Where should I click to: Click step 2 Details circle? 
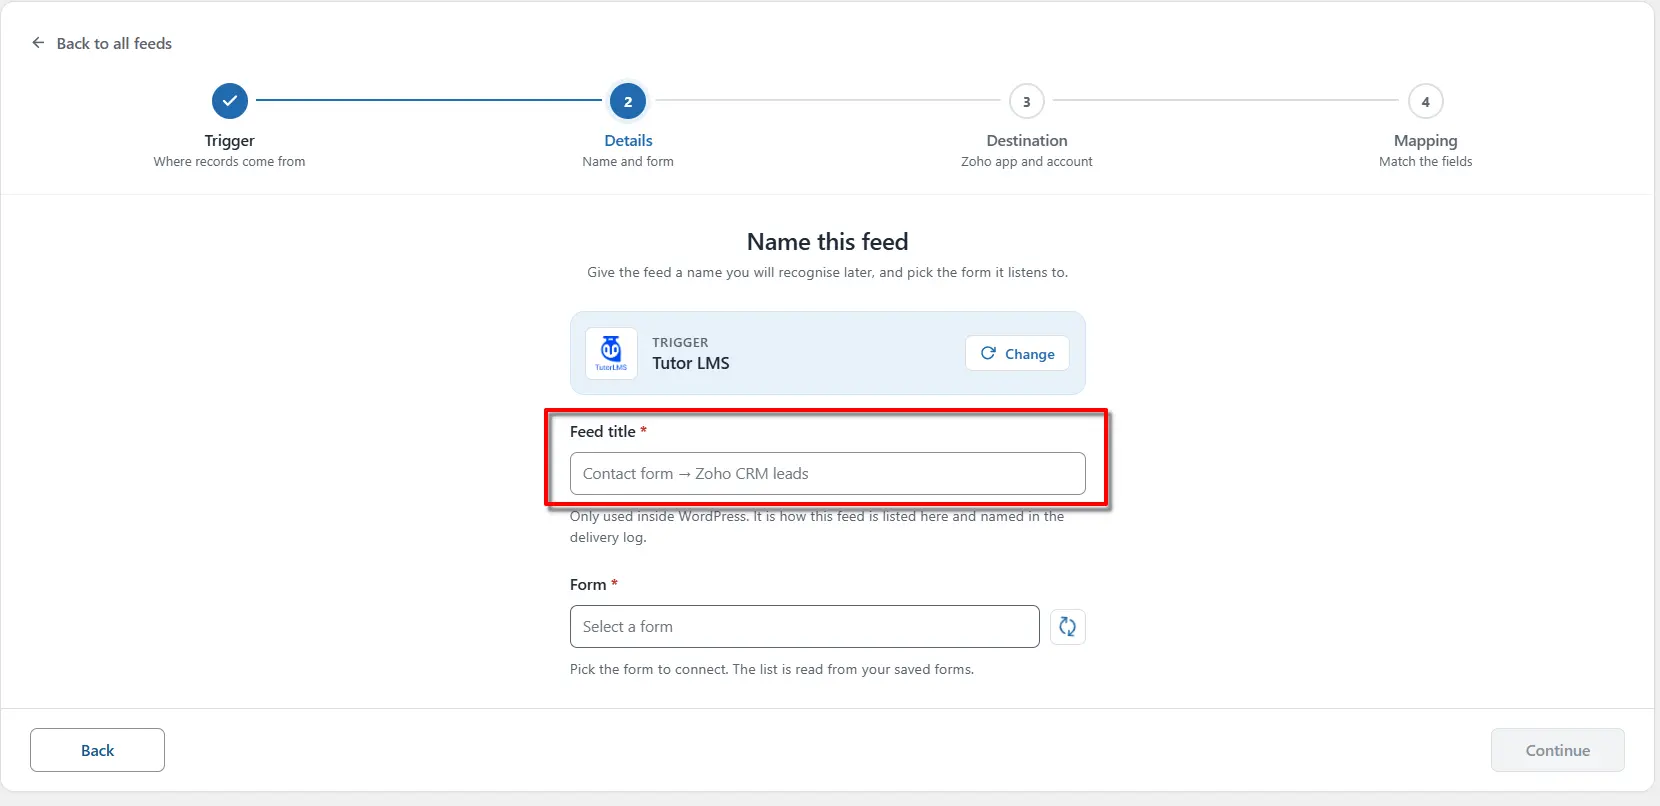pyautogui.click(x=628, y=101)
